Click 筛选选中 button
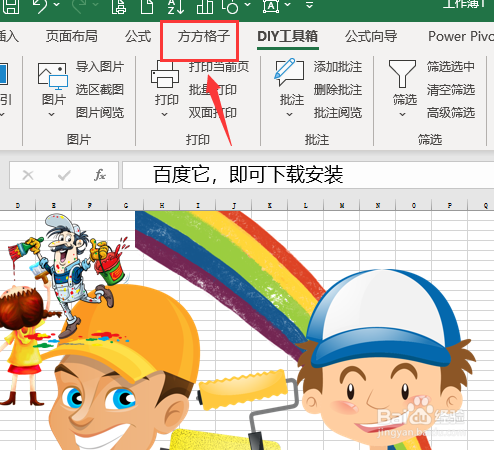This screenshot has width=494, height=450. tap(451, 67)
